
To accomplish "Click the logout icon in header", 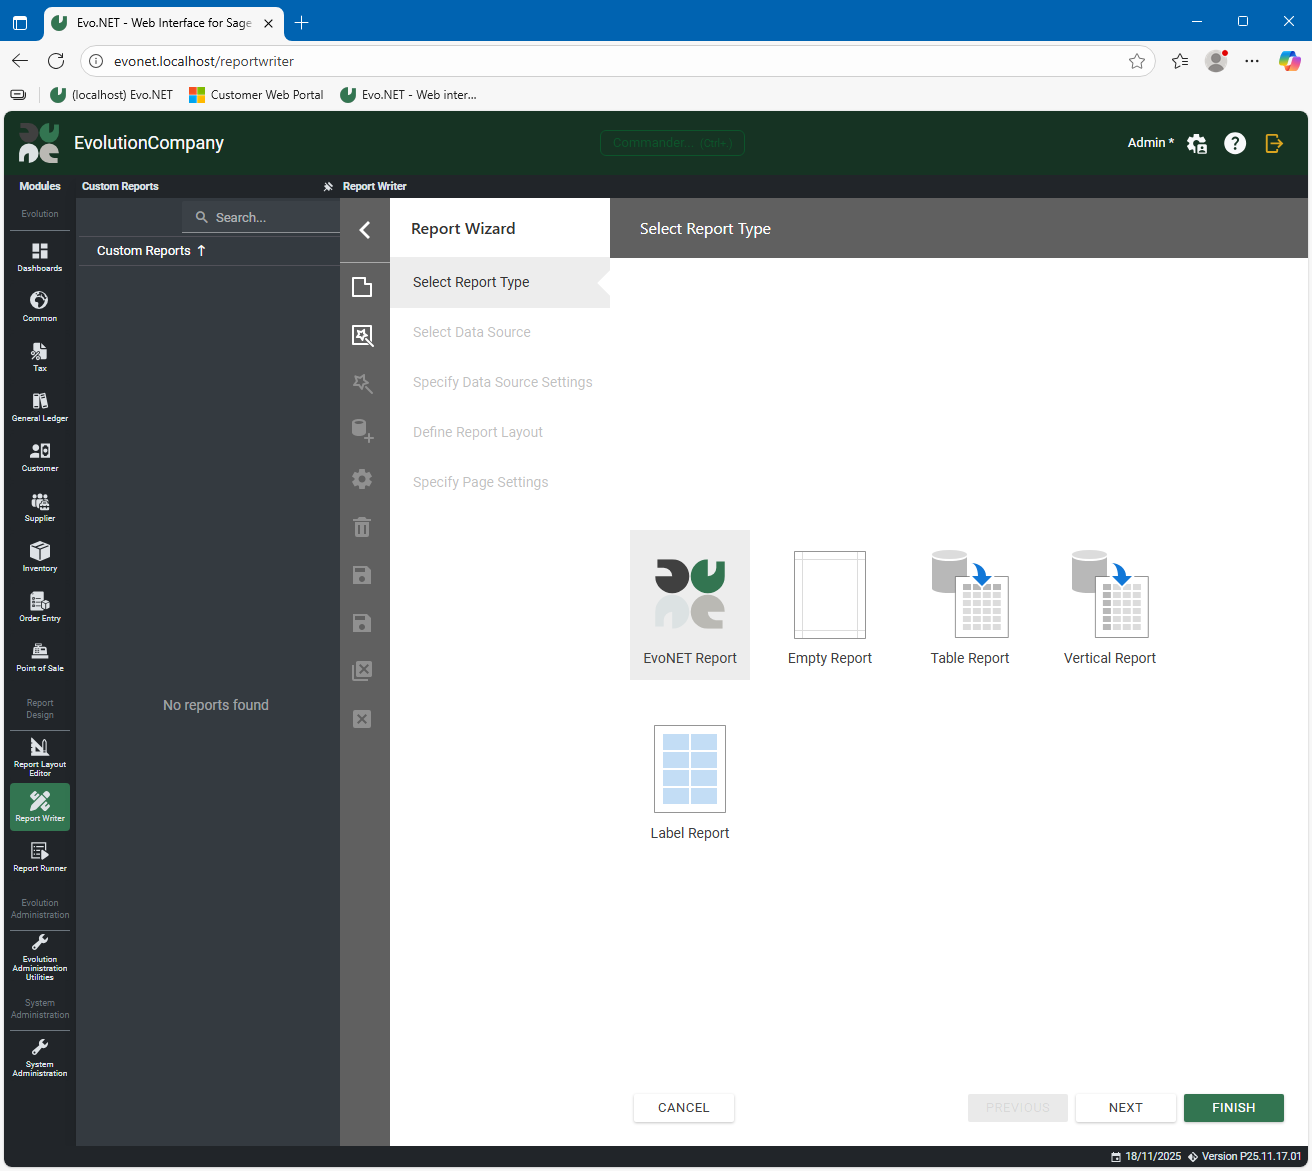I will coord(1274,143).
